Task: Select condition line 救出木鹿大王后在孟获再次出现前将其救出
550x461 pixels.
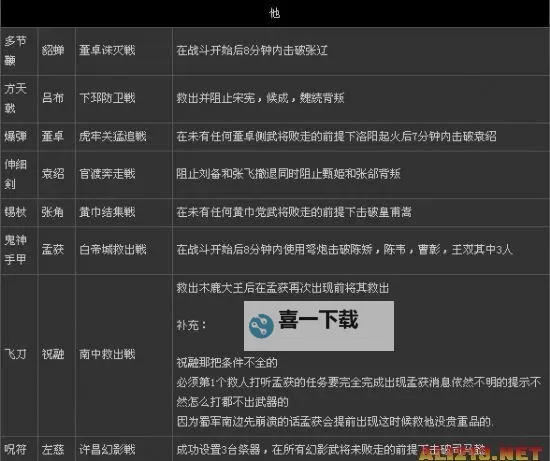Action: click(283, 288)
